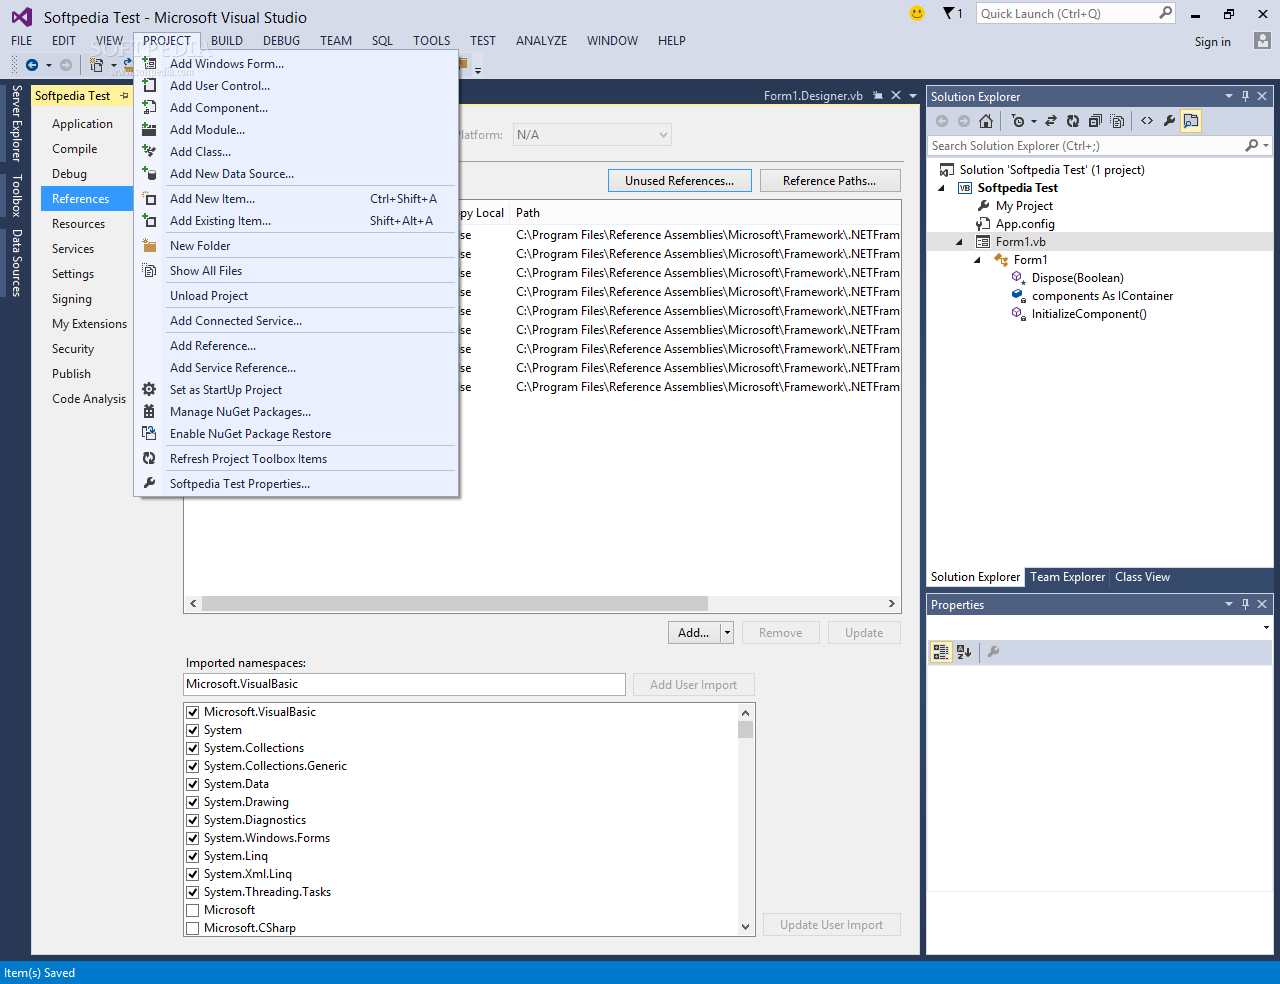Viewport: 1280px width, 984px height.
Task: Uncheck Microsoft.VisualBasic namespace checkbox
Action: tap(193, 712)
